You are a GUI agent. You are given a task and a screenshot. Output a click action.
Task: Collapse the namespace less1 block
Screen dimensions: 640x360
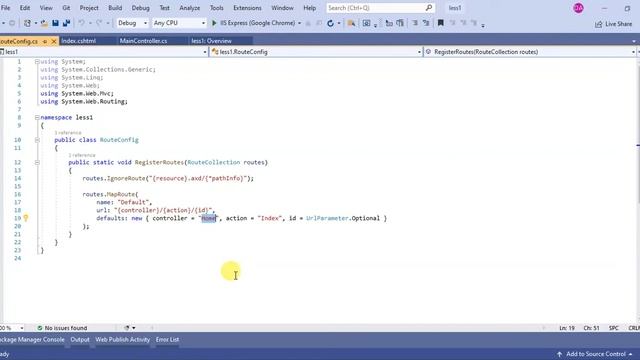coord(37,118)
